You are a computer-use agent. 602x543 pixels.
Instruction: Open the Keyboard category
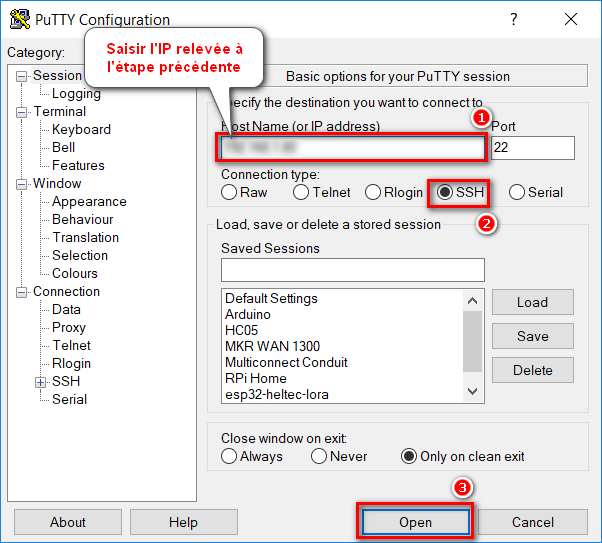point(81,129)
